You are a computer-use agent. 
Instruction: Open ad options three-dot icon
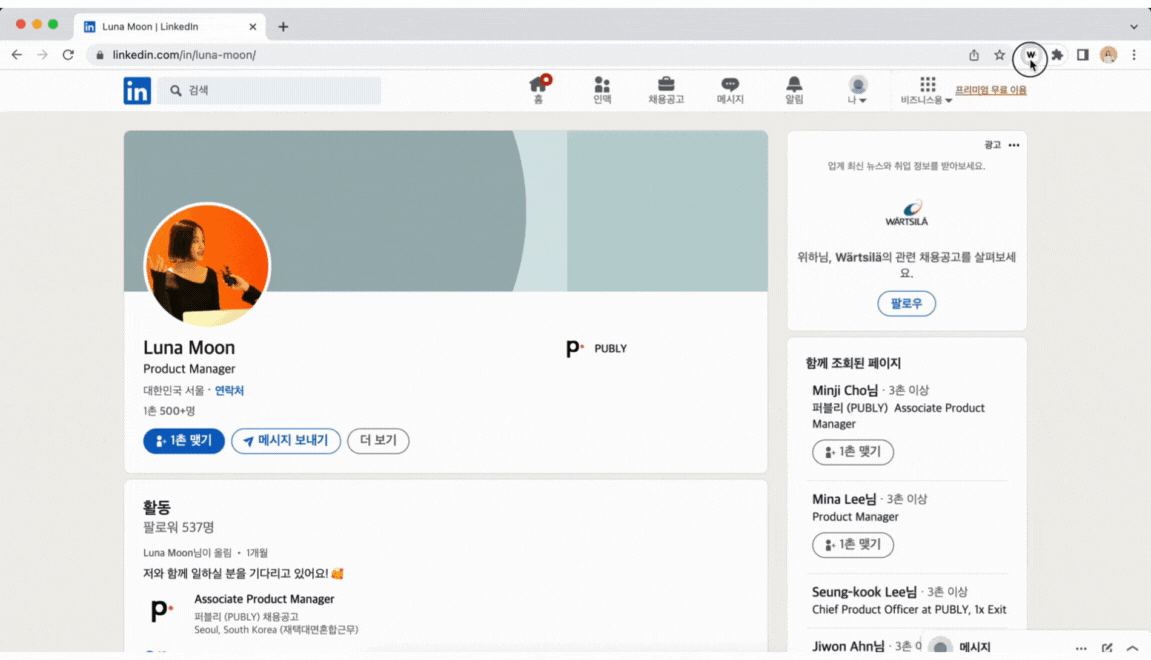pos(1014,145)
